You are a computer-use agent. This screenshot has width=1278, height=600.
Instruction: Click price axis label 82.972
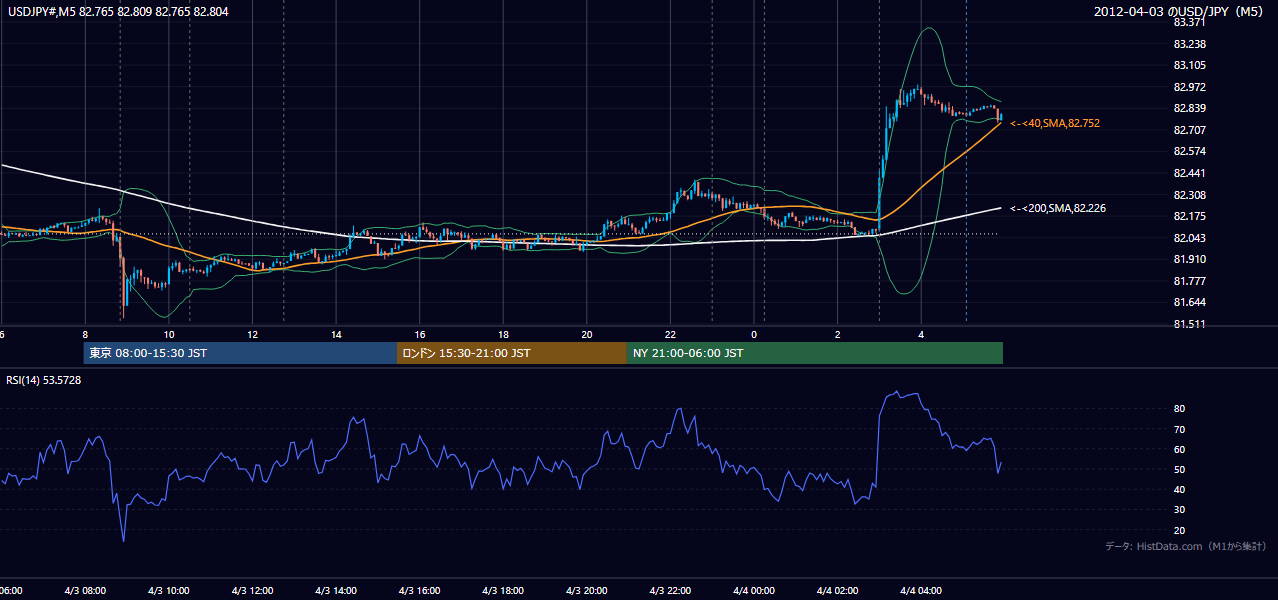click(x=1189, y=87)
